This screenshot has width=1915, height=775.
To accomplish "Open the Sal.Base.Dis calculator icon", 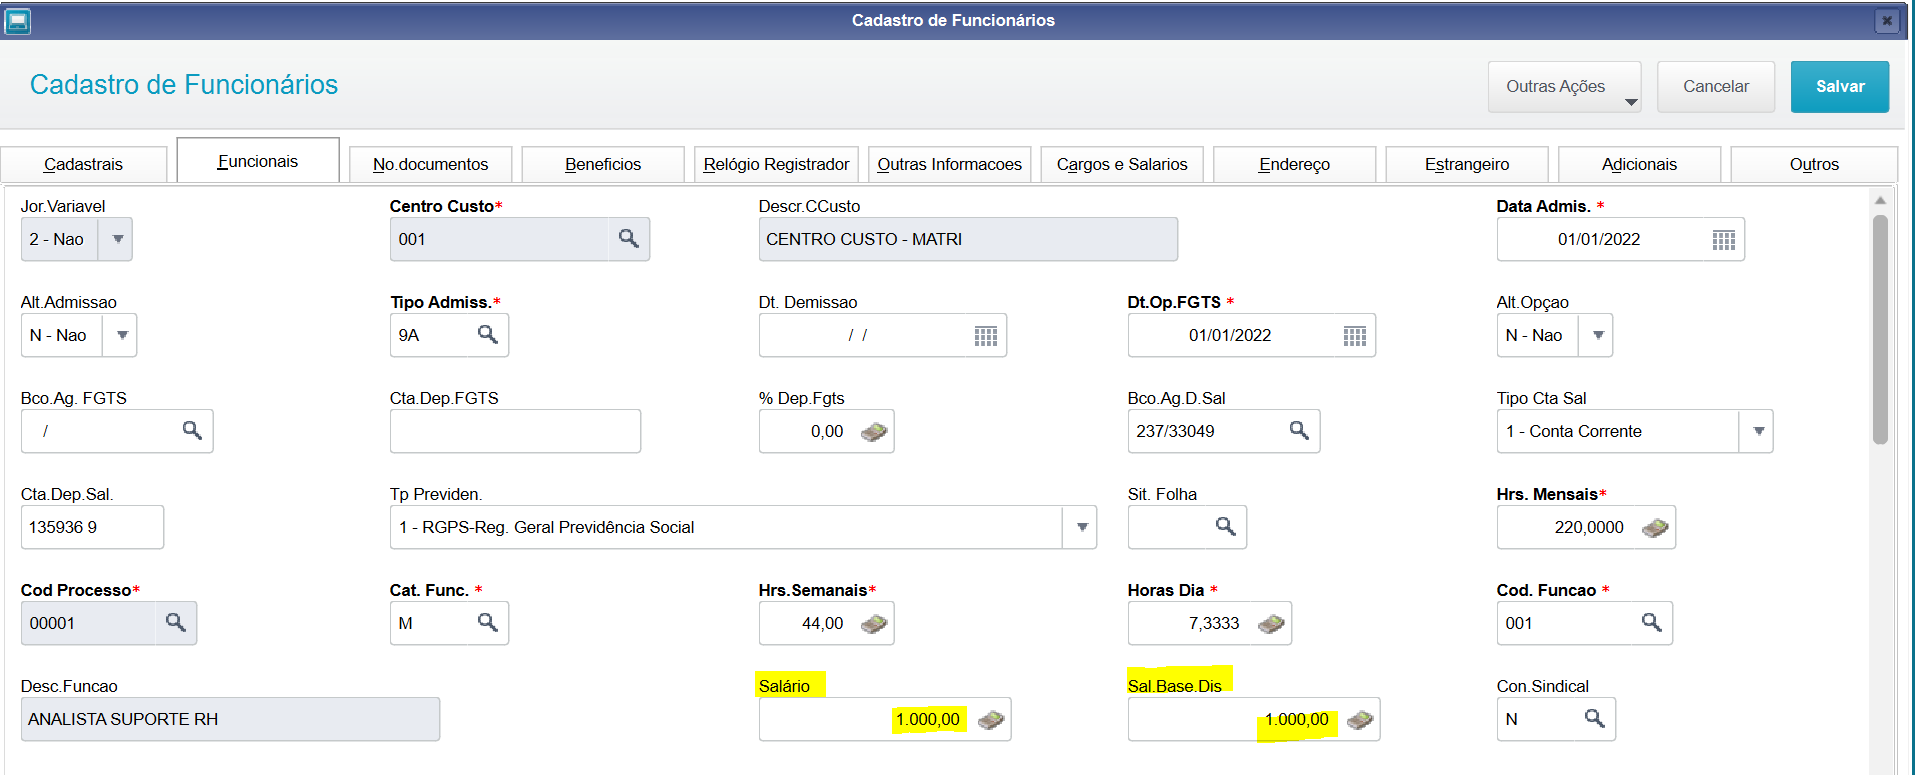I will pos(1359,720).
